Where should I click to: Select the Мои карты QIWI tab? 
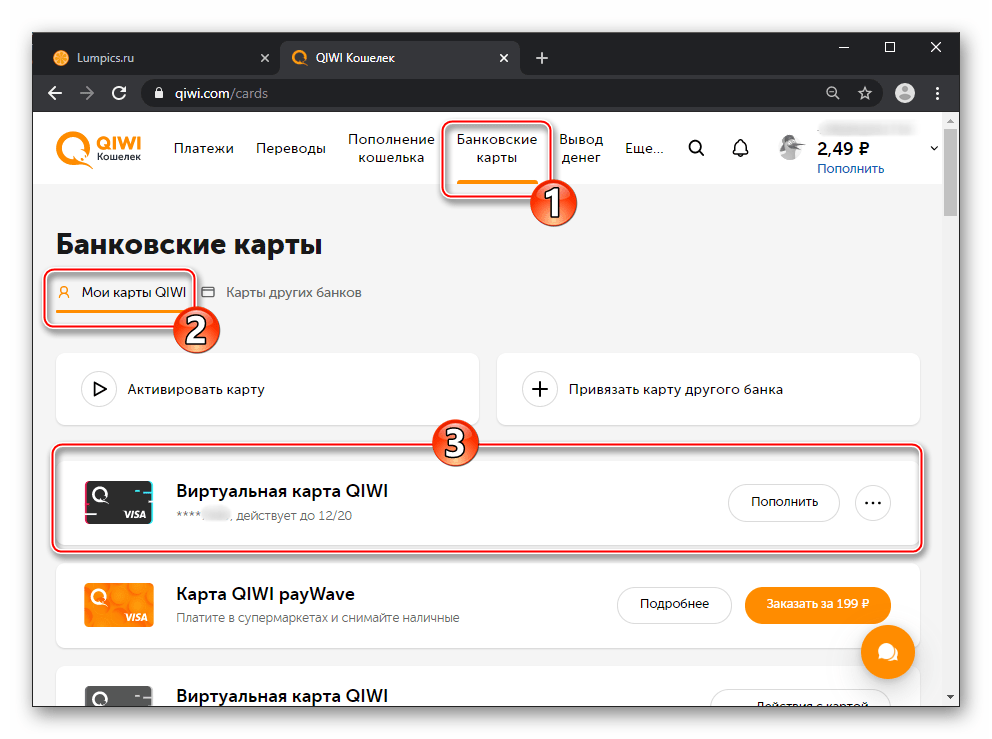[122, 292]
